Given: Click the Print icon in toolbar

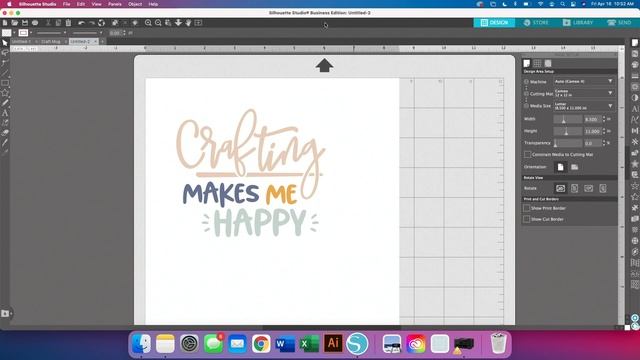Looking at the screenshot, I should [35, 23].
